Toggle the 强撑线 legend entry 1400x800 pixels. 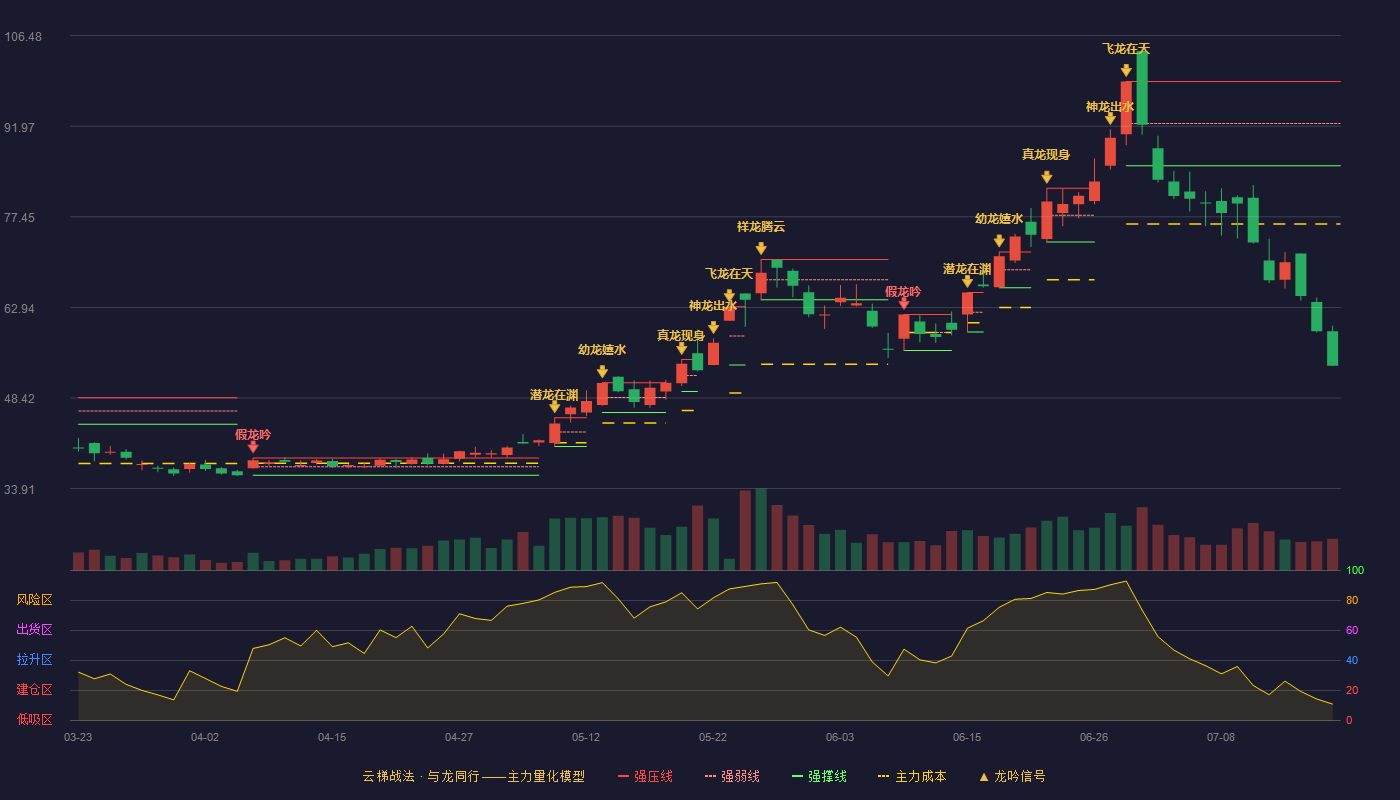tap(819, 776)
